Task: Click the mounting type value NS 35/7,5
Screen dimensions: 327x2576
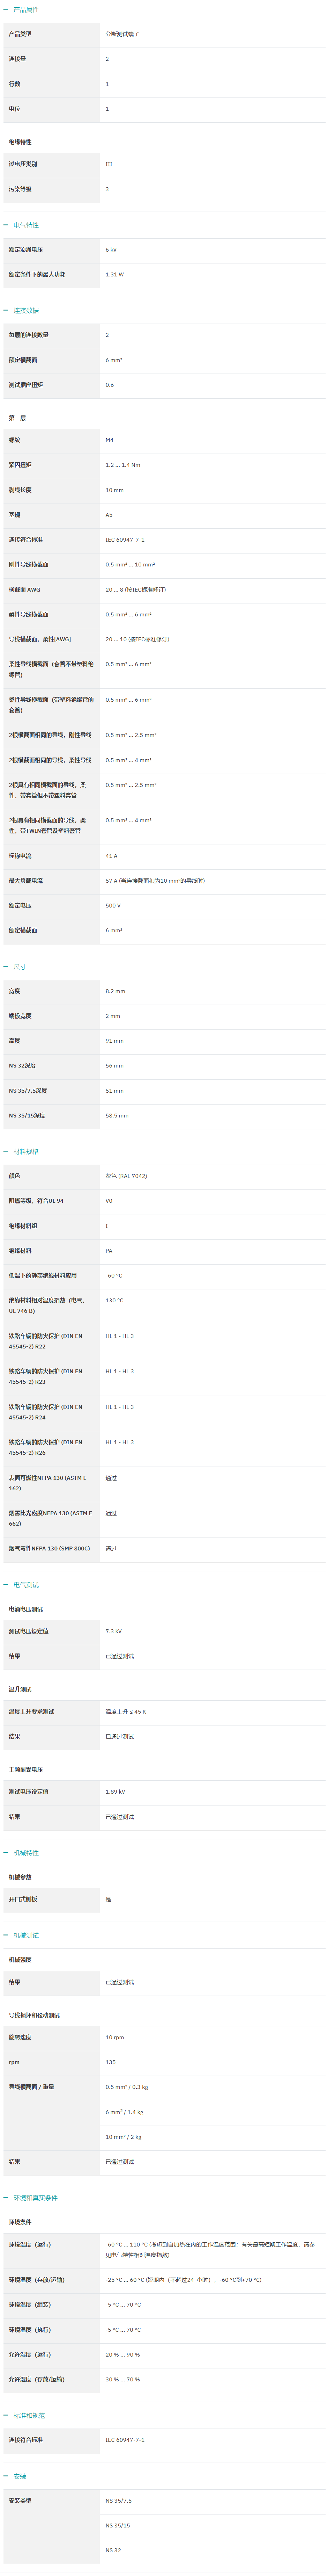Action: pos(119,2500)
